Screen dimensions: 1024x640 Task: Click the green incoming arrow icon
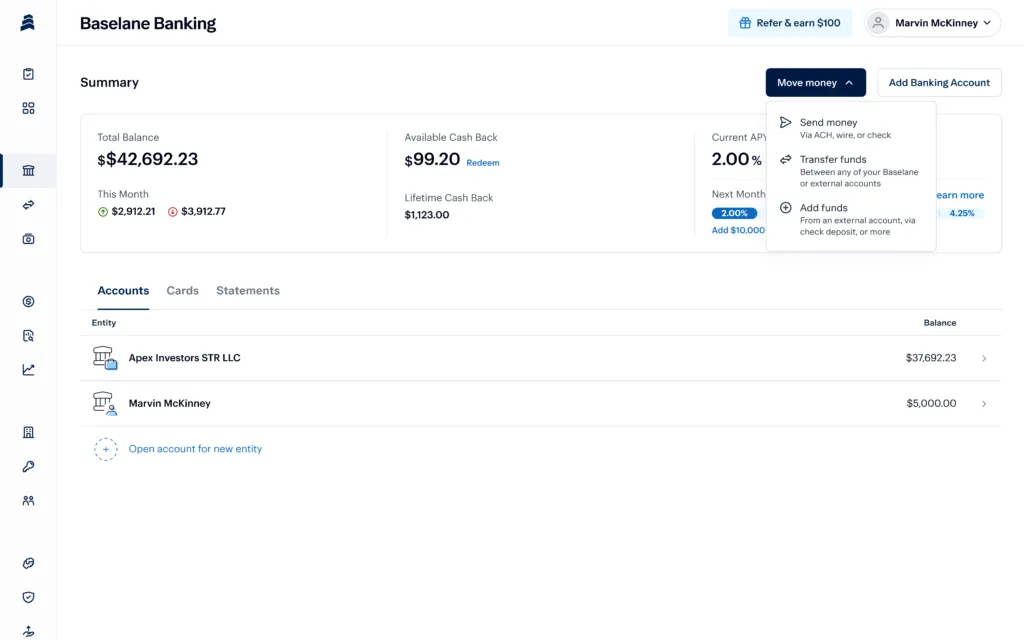103,212
